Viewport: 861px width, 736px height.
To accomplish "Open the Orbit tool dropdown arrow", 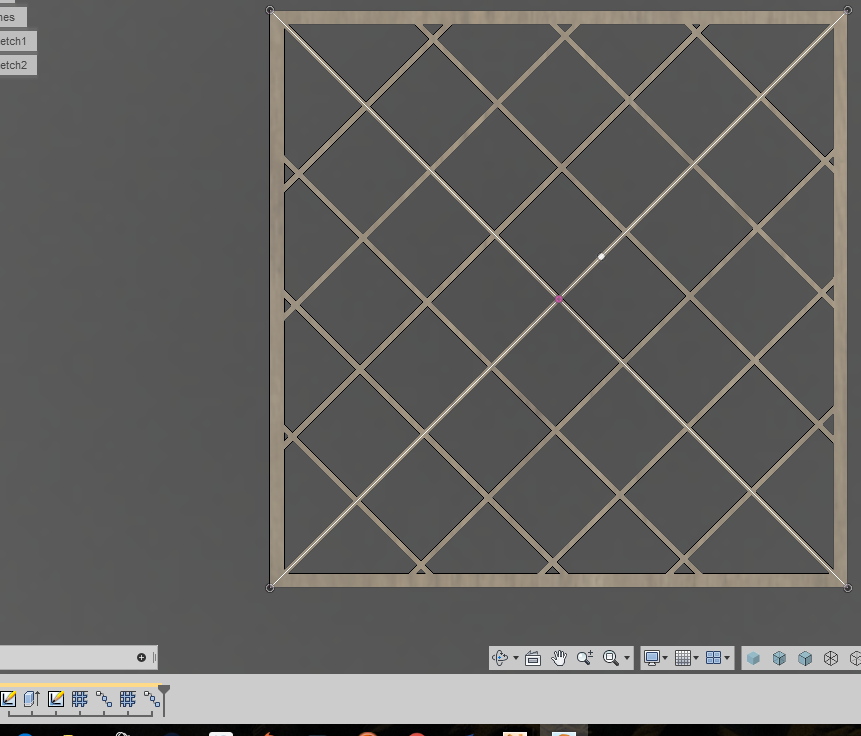I will pos(514,658).
